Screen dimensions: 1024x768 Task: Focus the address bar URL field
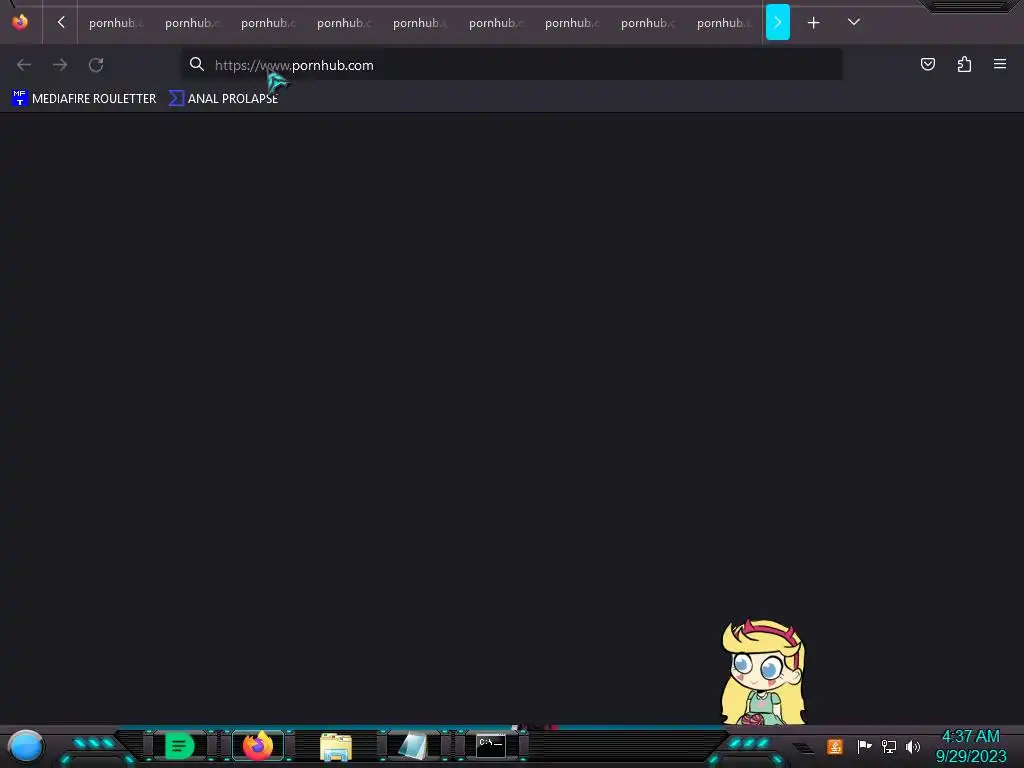(511, 65)
